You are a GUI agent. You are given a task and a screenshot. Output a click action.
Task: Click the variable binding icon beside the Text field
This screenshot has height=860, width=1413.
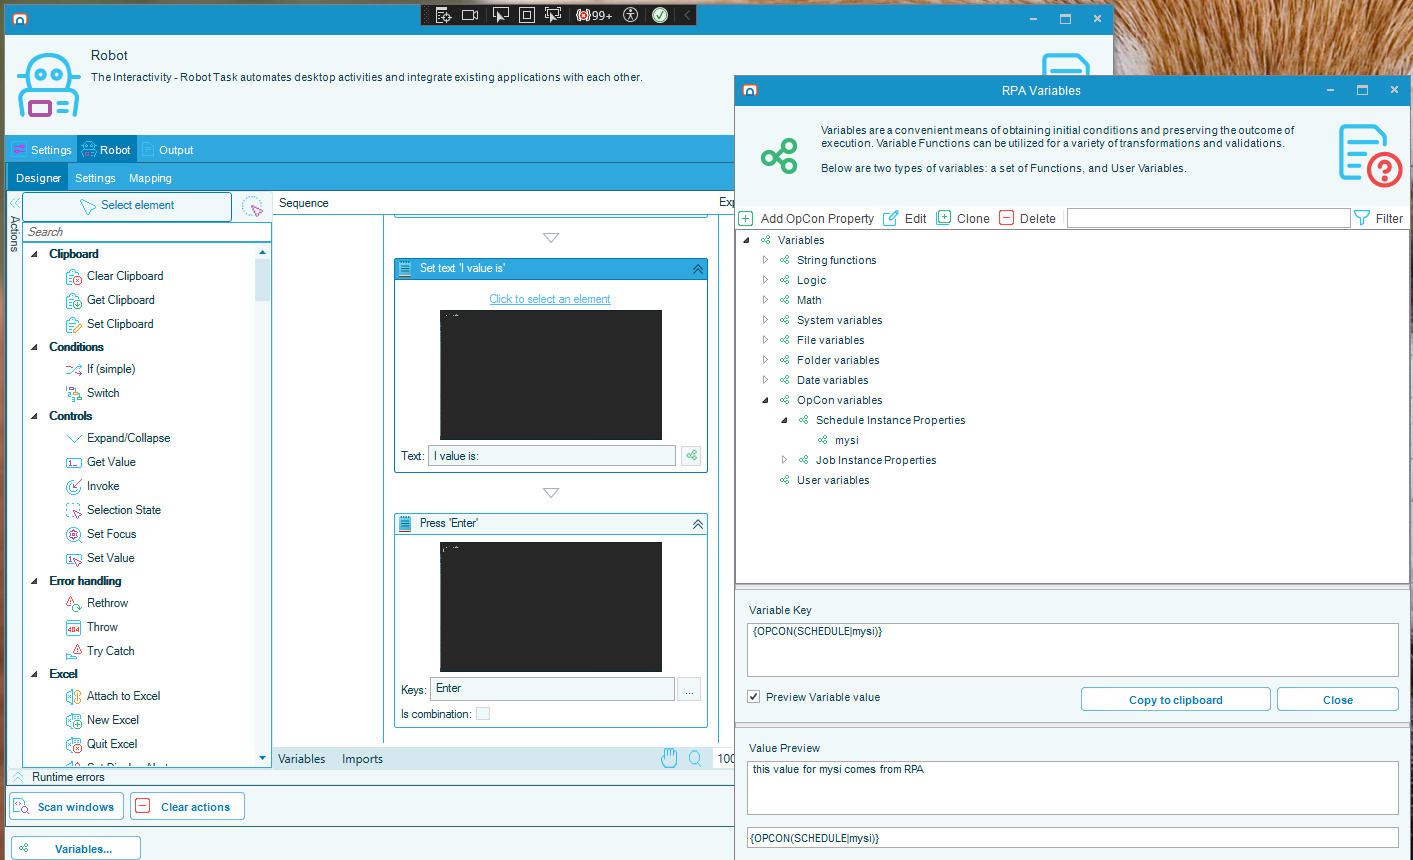pyautogui.click(x=690, y=455)
